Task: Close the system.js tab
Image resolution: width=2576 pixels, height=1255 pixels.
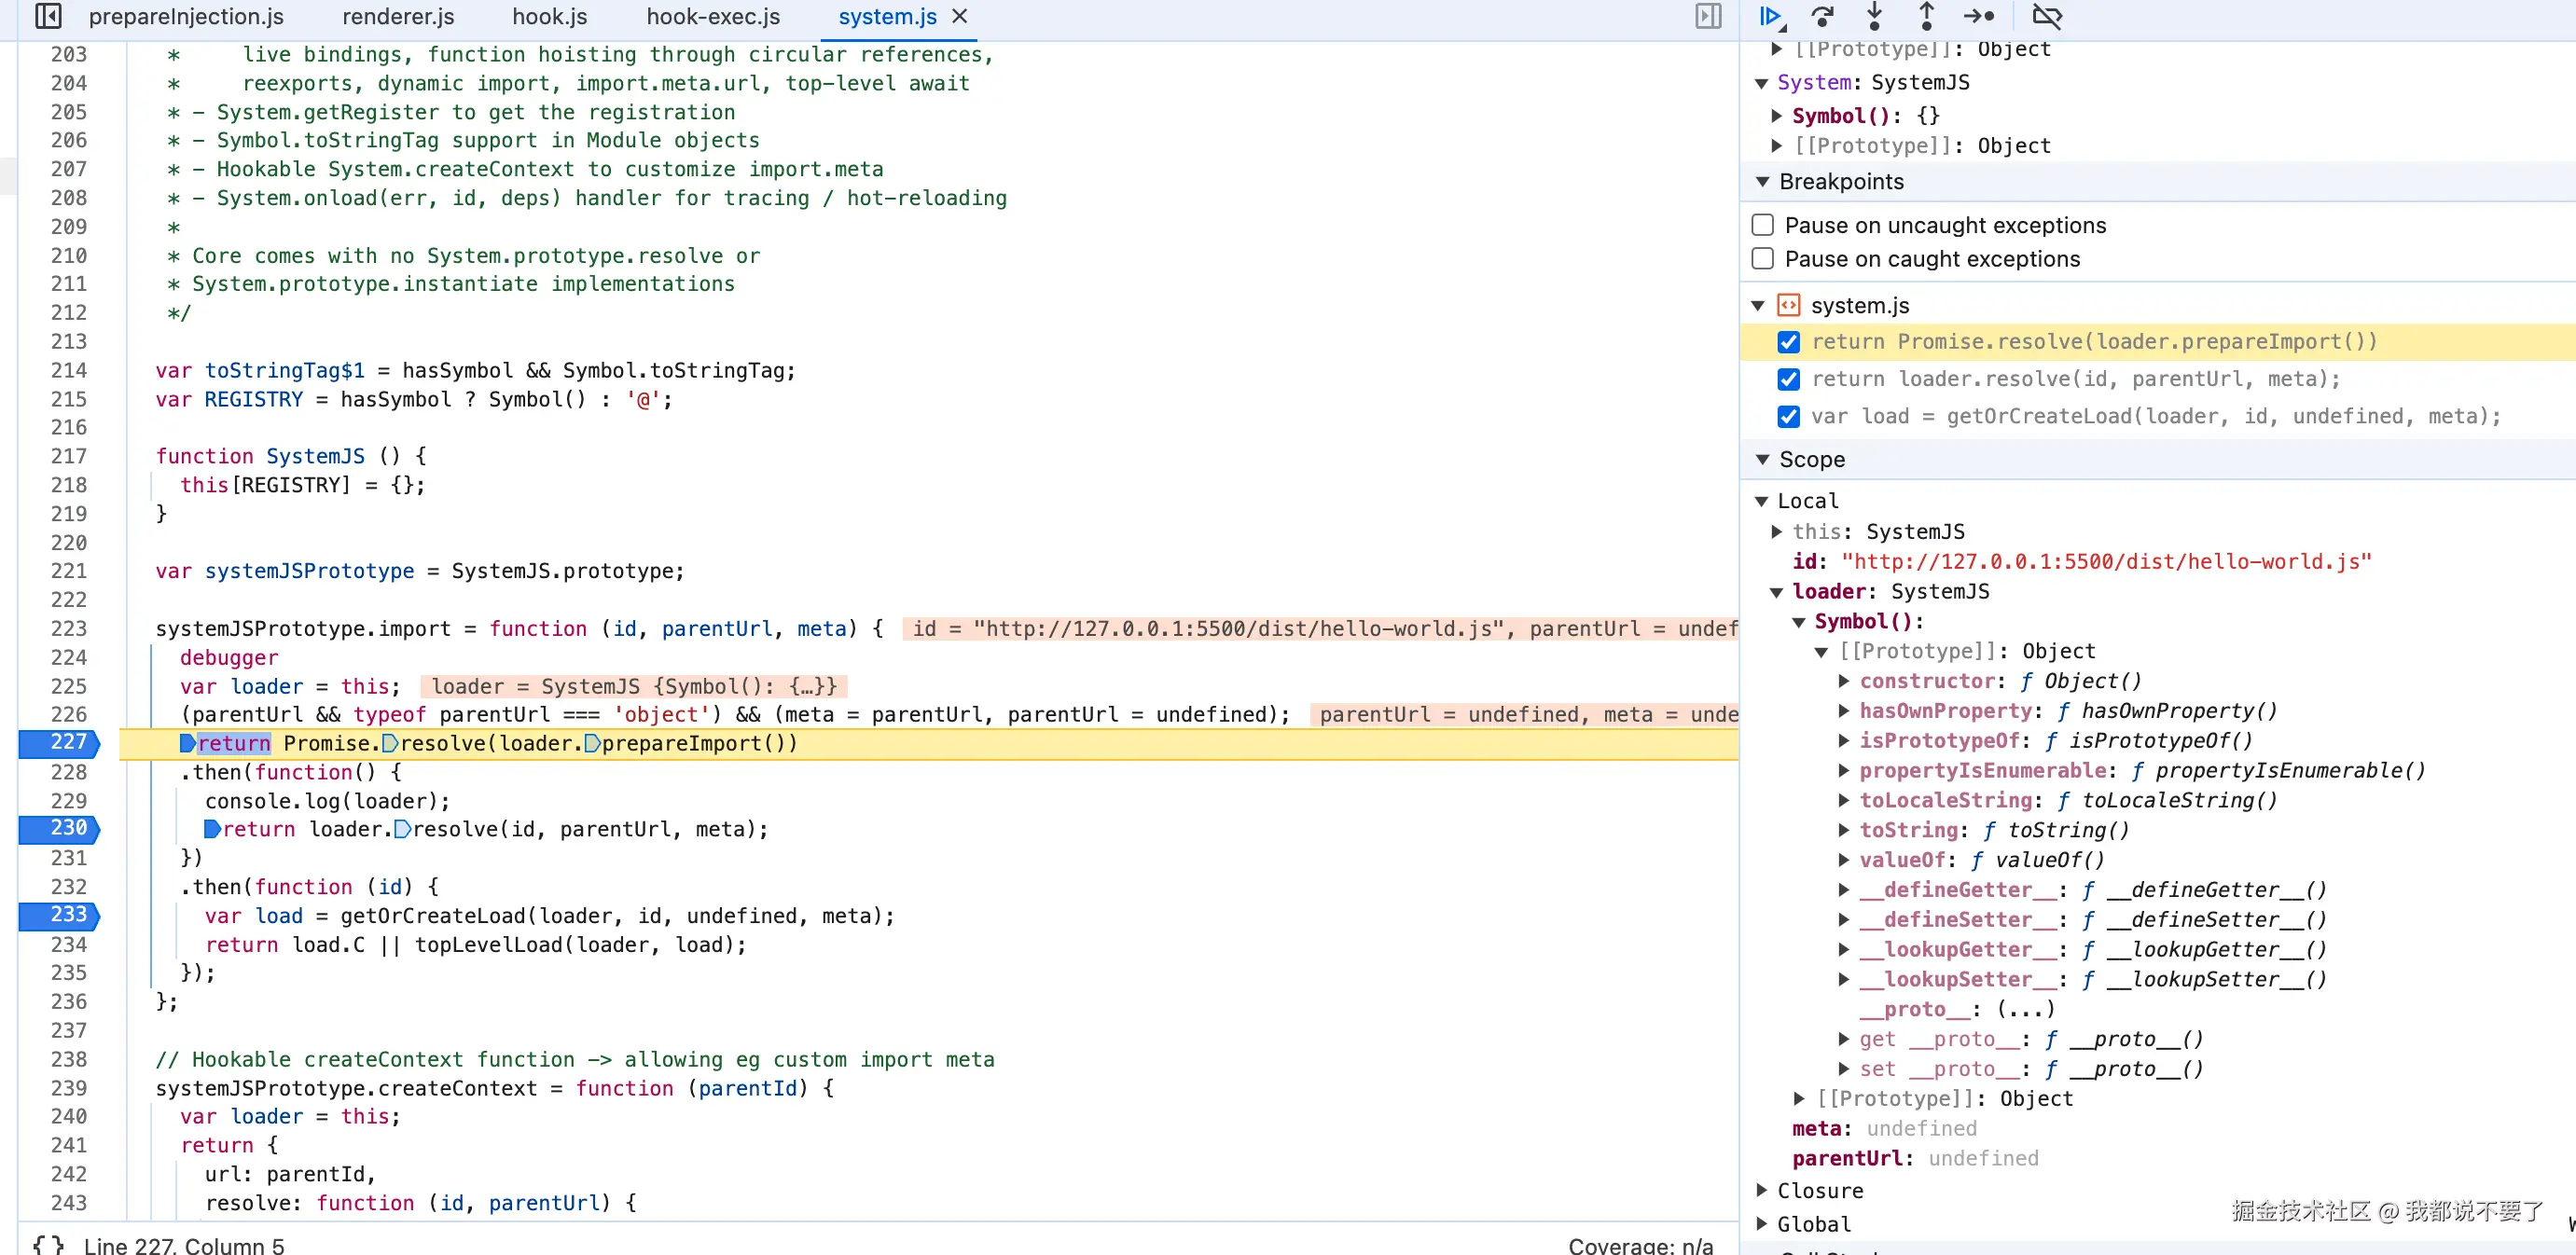Action: 959,17
